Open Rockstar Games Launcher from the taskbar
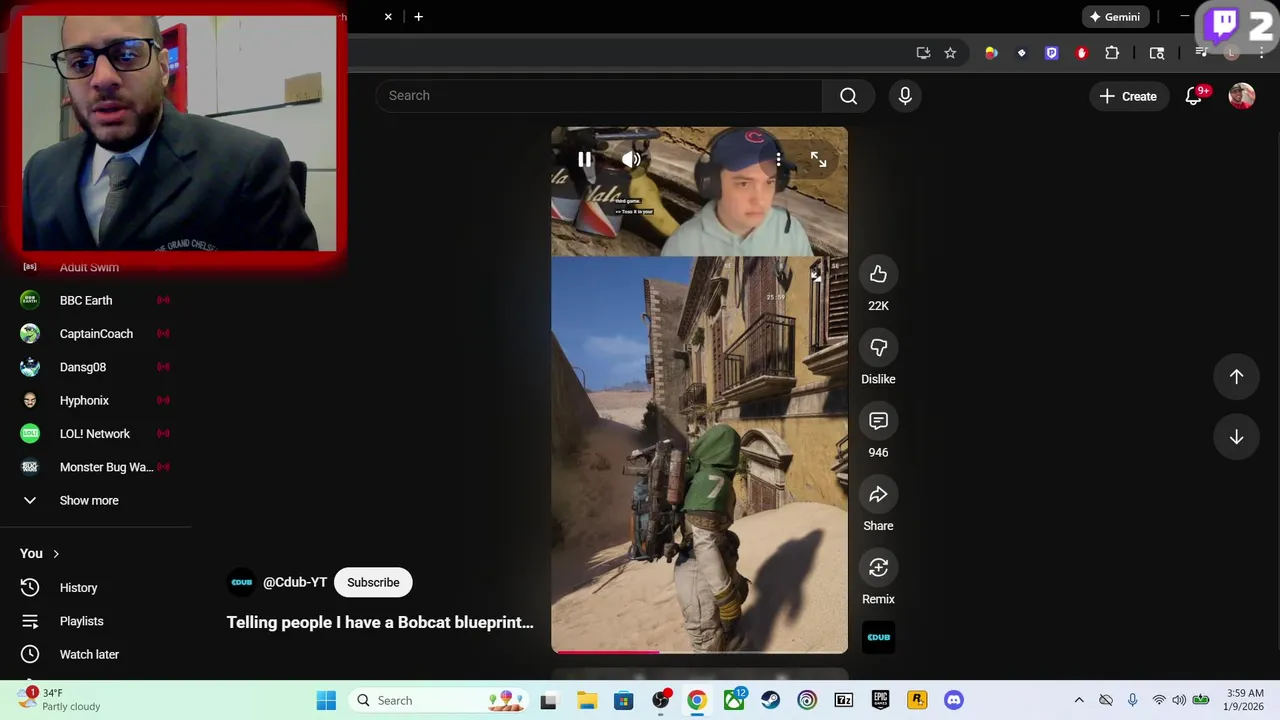 [917, 700]
